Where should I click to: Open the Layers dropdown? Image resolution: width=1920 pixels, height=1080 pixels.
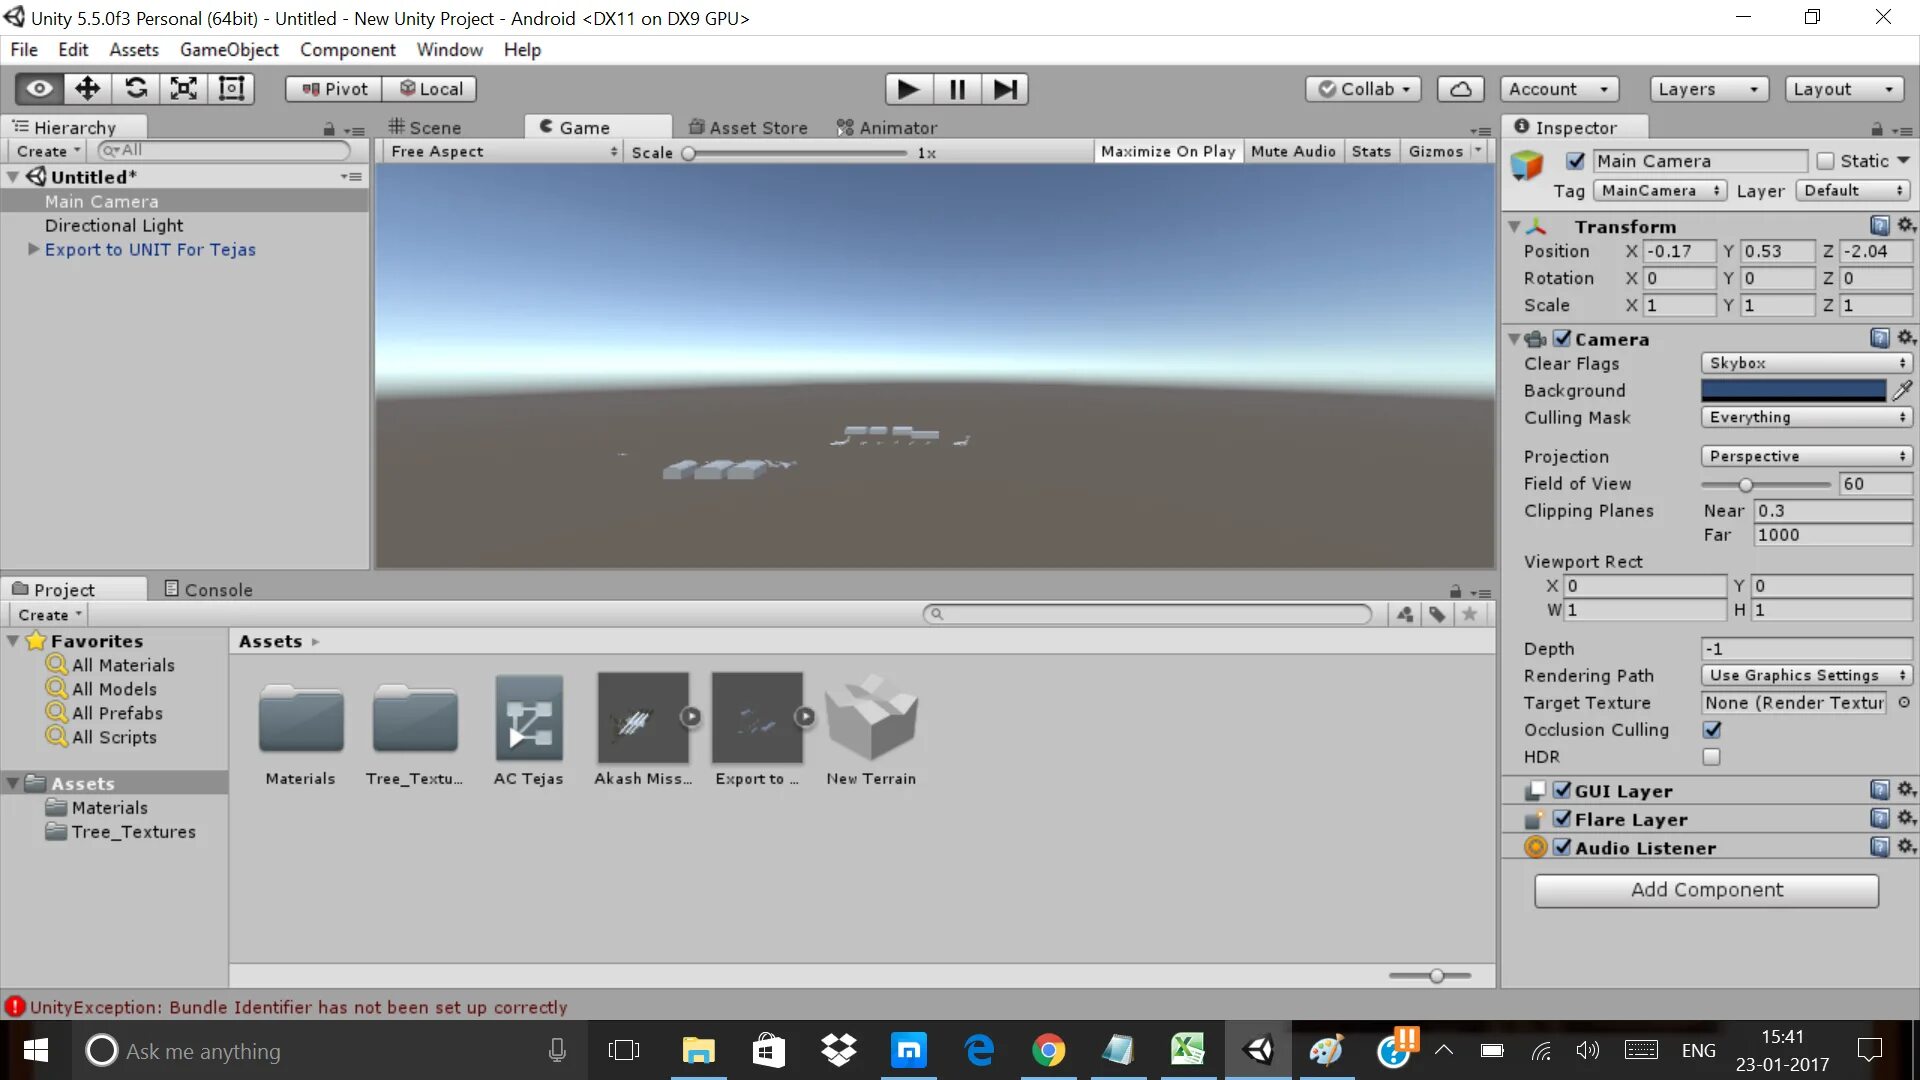tap(1708, 89)
